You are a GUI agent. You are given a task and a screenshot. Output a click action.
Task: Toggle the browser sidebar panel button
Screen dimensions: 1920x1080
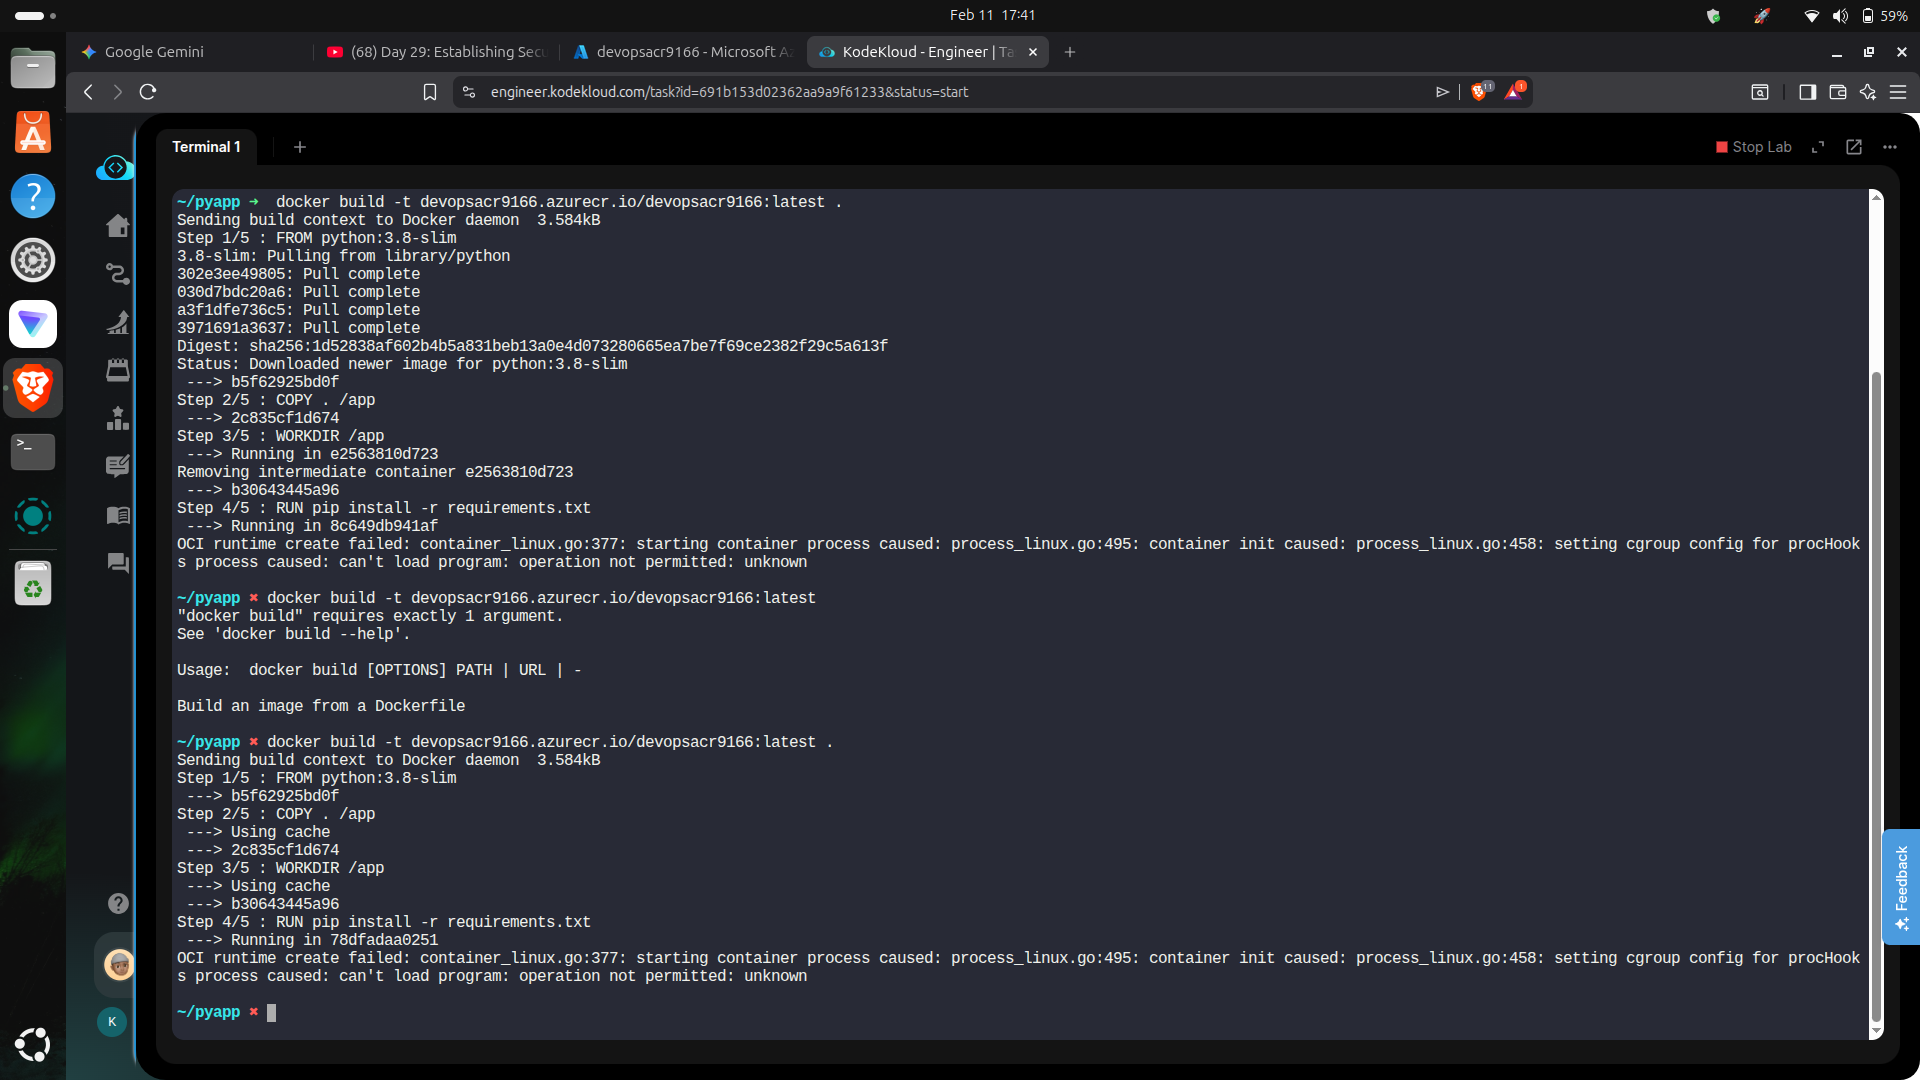(x=1807, y=92)
